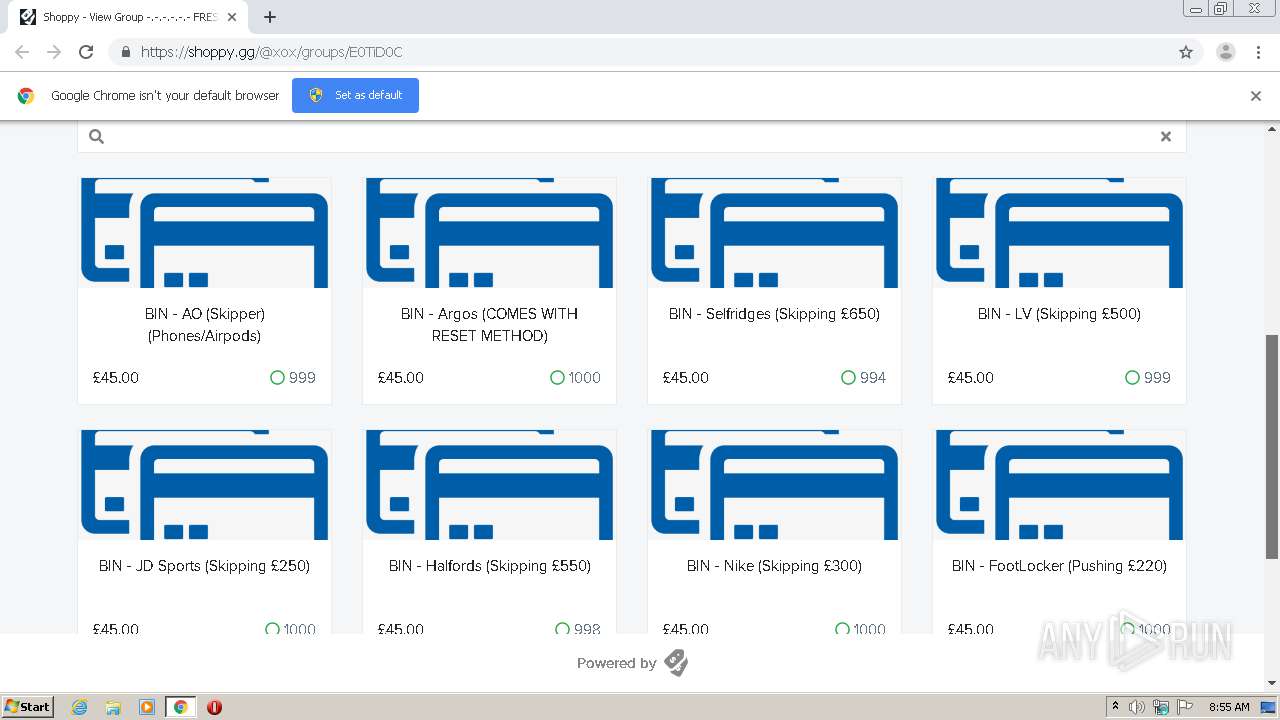Click stock count 1000 on Argos card
The width and height of the screenshot is (1280, 720).
point(585,378)
